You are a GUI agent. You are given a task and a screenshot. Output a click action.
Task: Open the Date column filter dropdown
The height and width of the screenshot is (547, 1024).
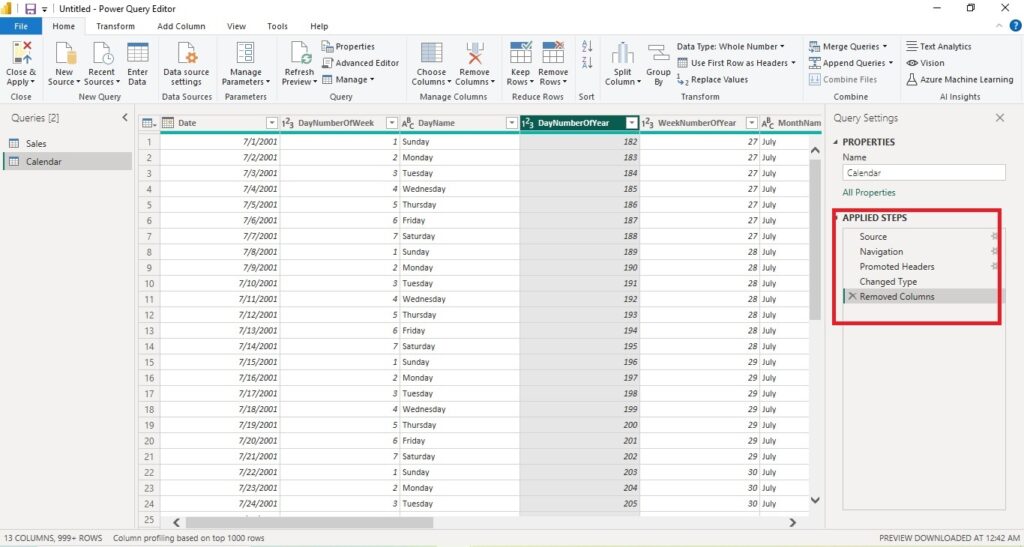tap(272, 123)
